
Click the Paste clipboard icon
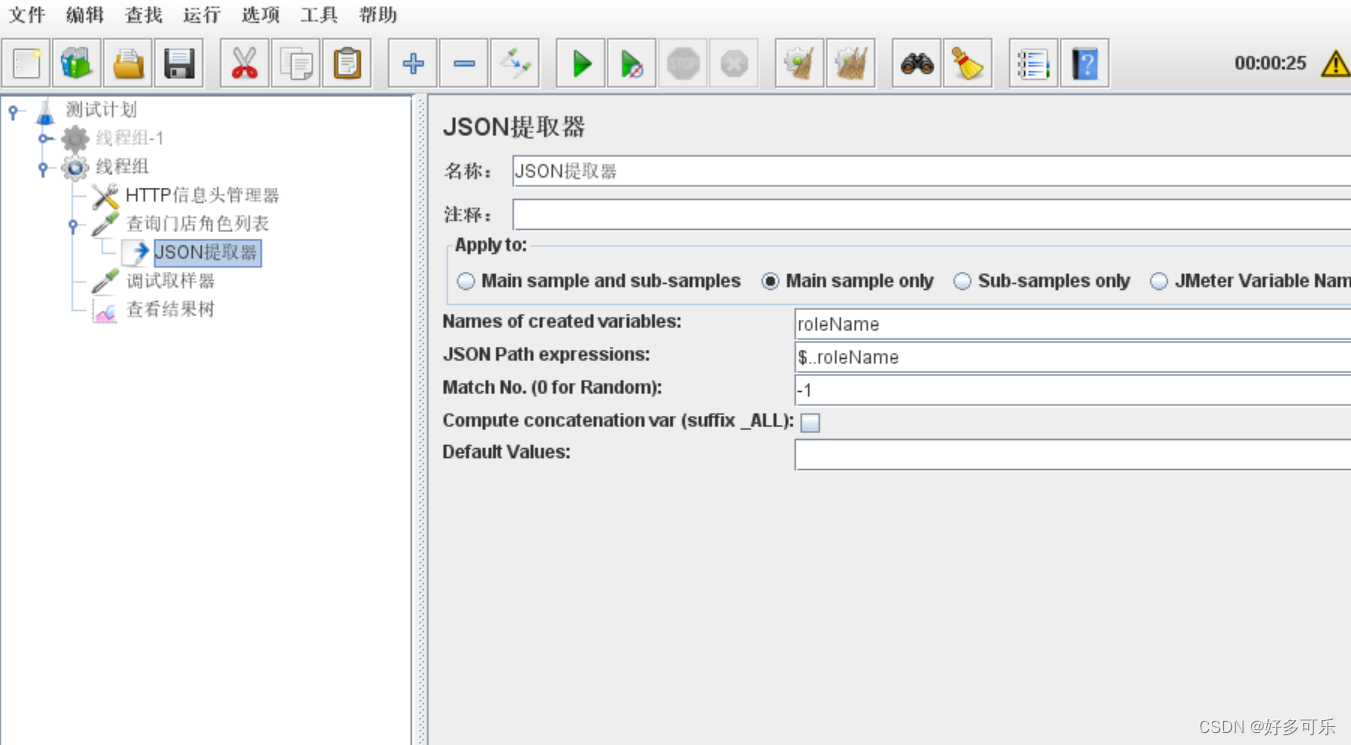click(347, 64)
